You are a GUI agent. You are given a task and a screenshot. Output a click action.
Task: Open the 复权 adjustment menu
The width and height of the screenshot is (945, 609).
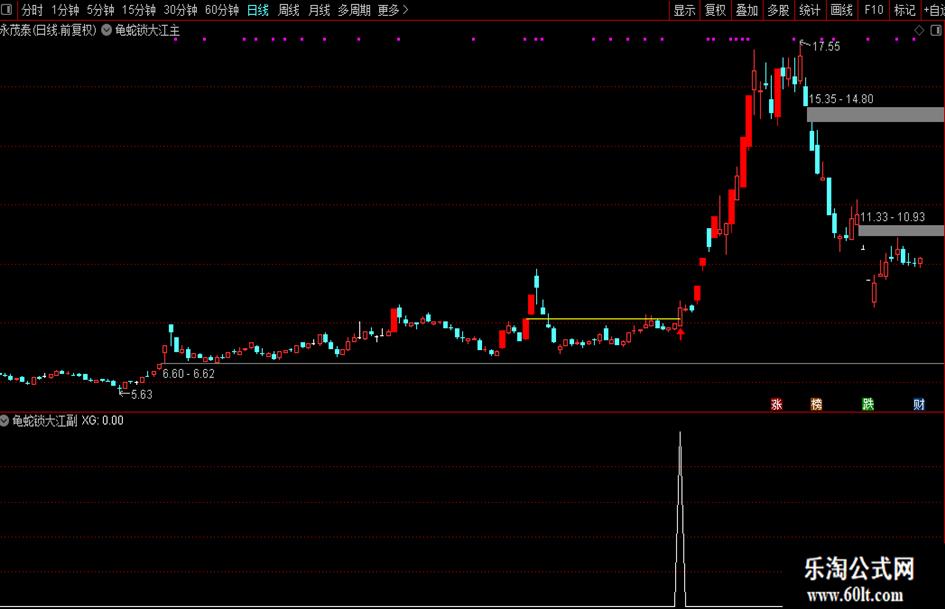pyautogui.click(x=715, y=10)
